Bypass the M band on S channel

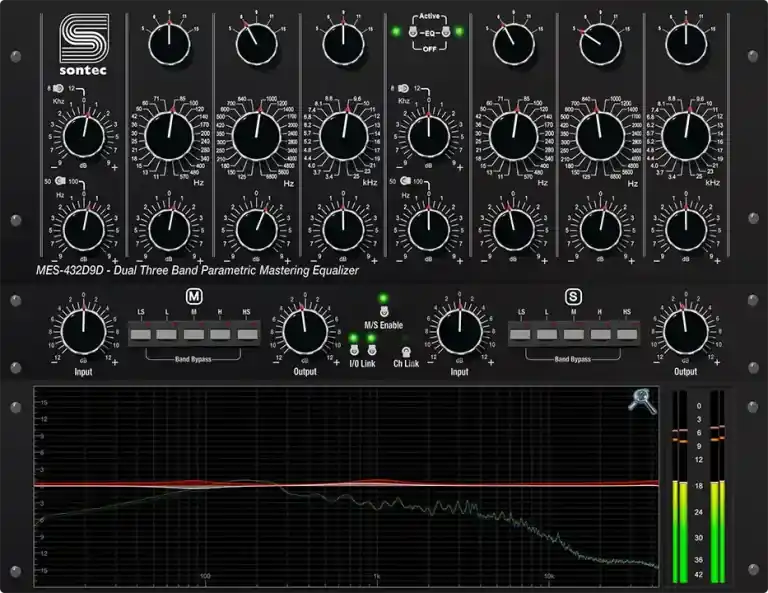click(574, 334)
